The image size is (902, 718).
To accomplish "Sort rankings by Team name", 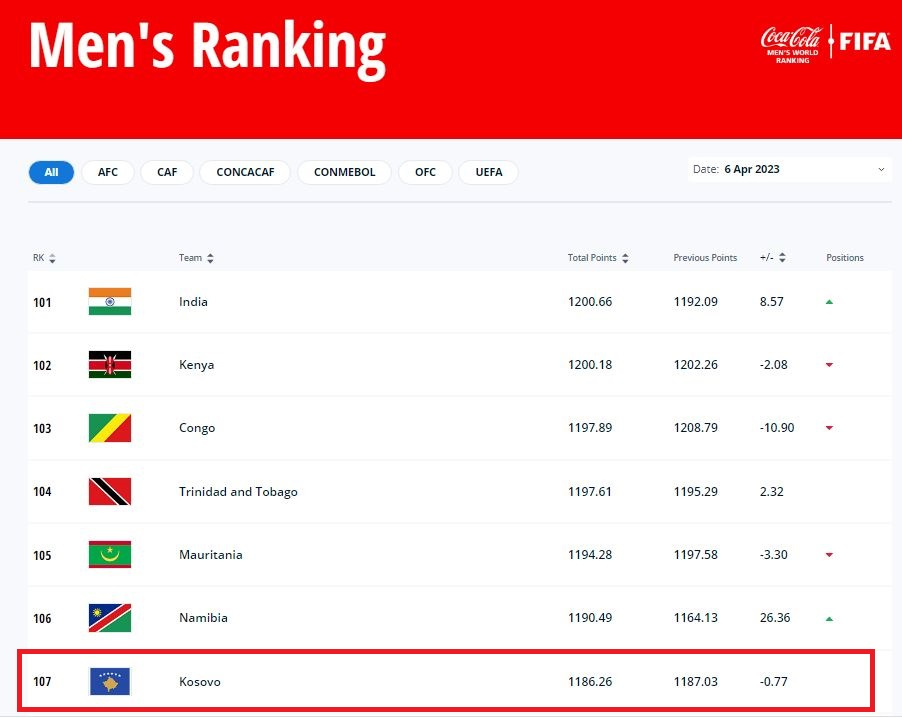I will click(196, 258).
